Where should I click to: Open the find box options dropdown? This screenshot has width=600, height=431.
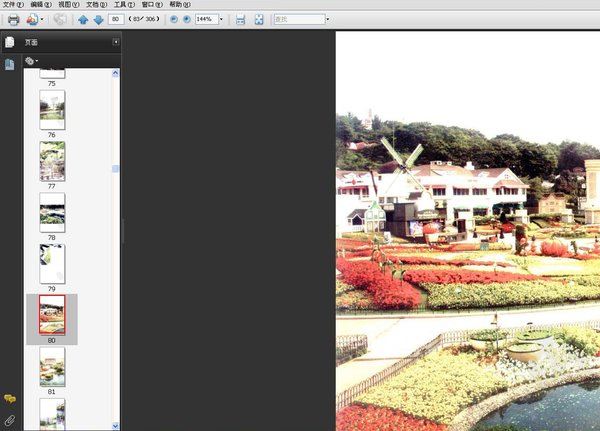click(x=328, y=19)
